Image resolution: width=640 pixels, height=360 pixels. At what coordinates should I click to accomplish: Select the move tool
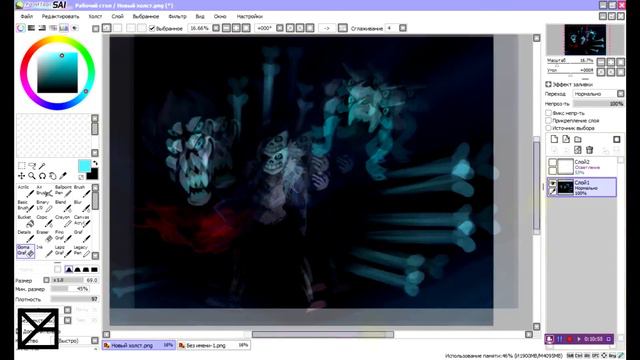coord(22,176)
